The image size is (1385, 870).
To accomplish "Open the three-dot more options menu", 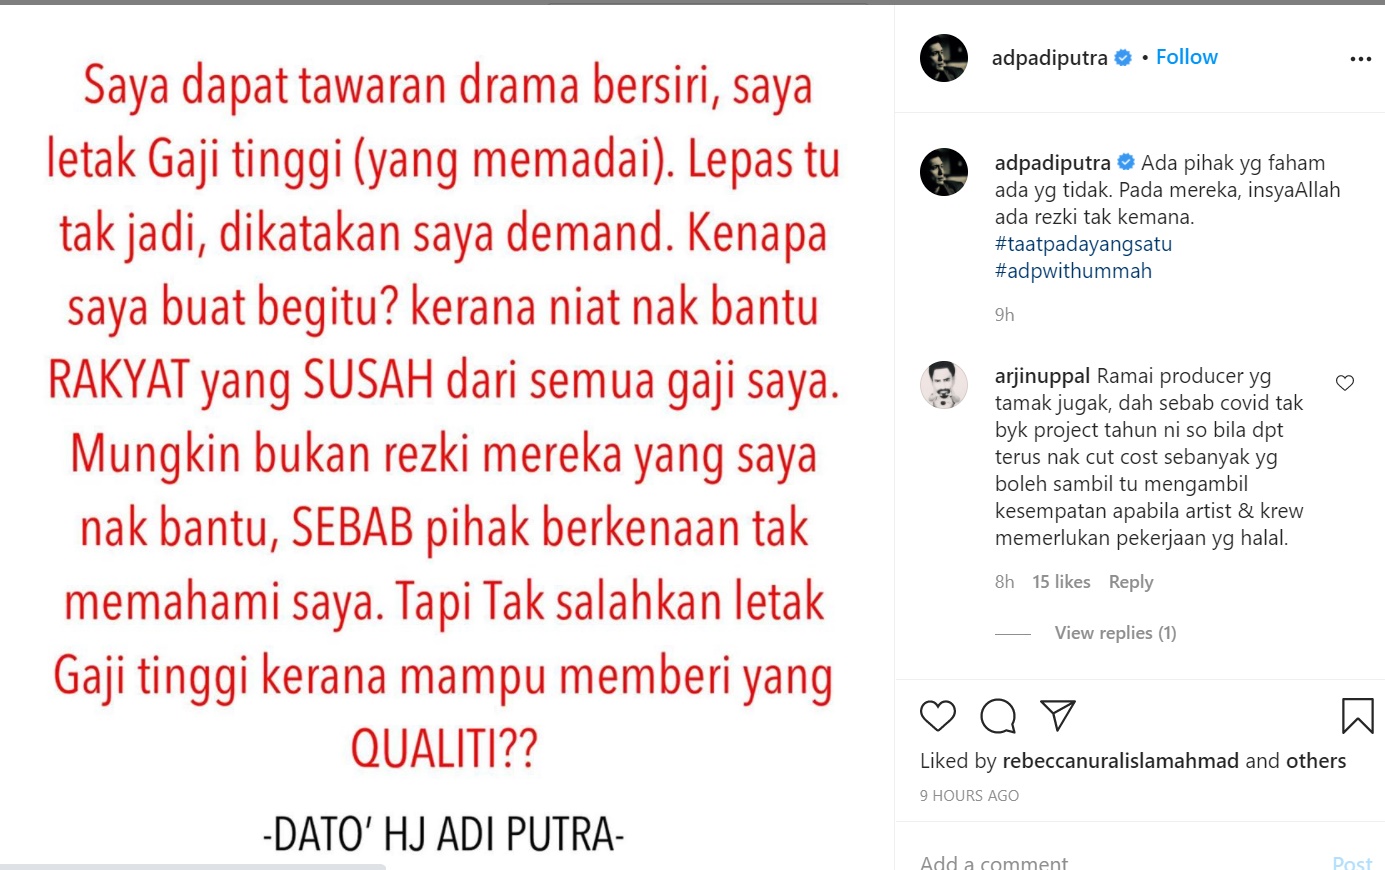I will pyautogui.click(x=1360, y=59).
